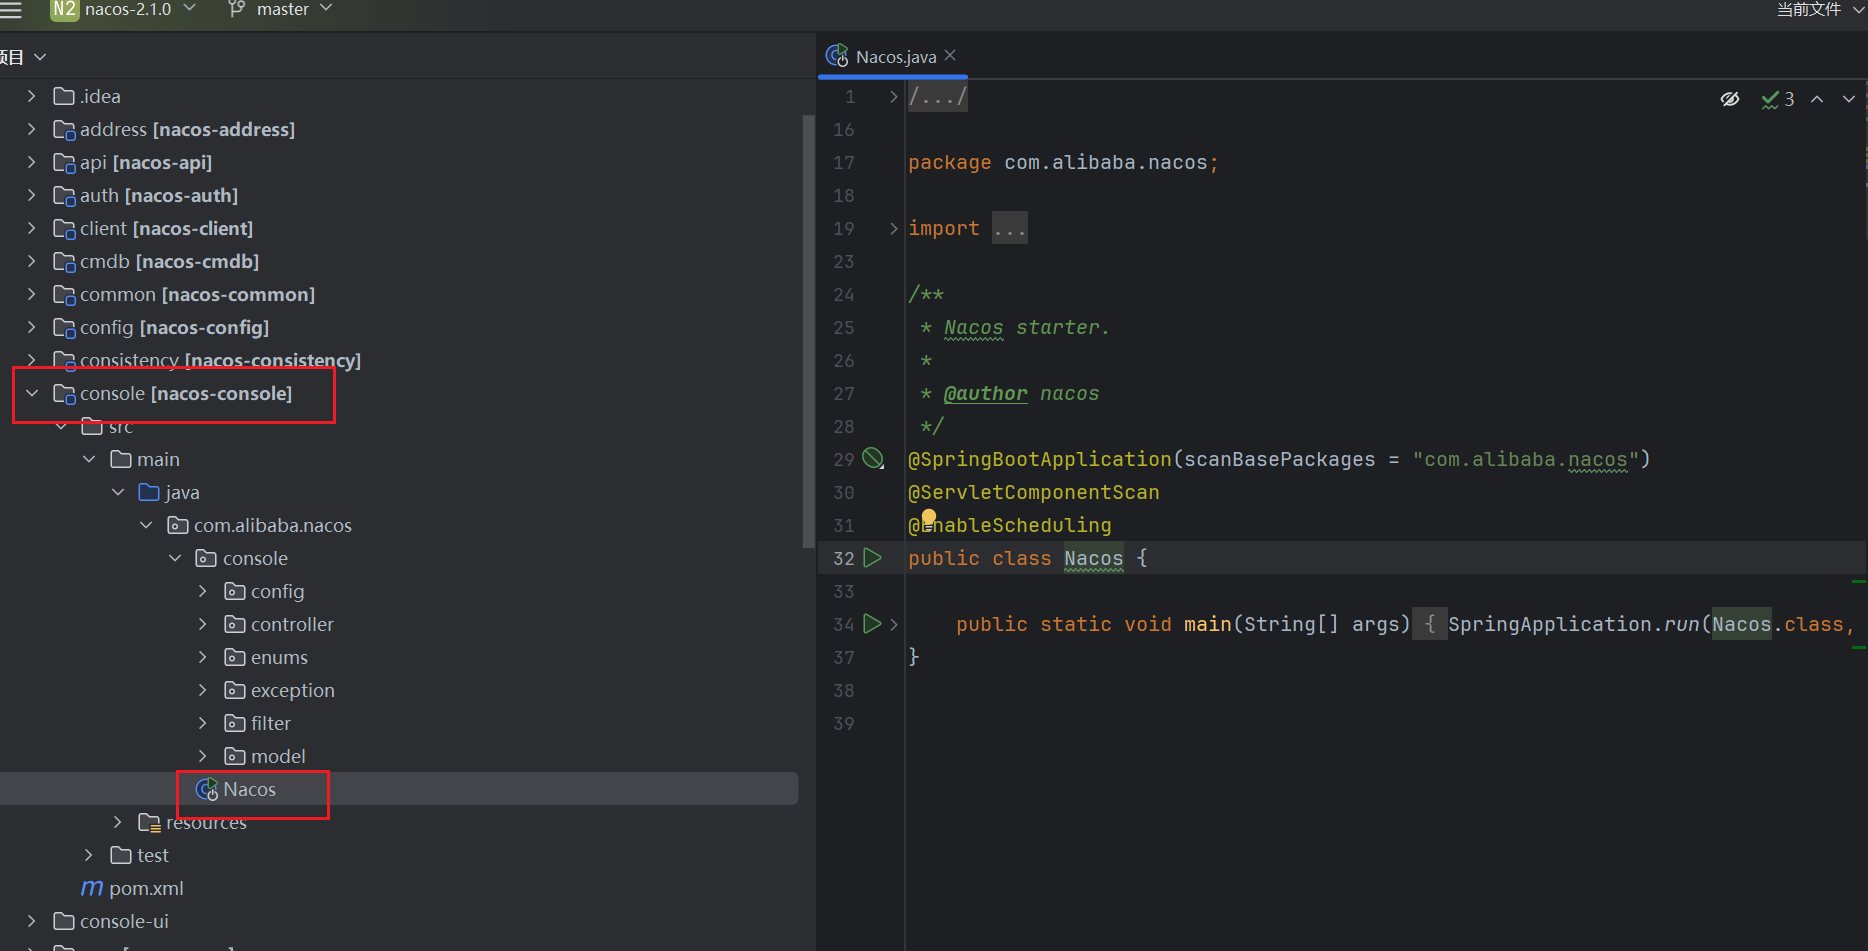Toggle reader mode eye icon in editor
This screenshot has height=951, width=1868.
1730,99
